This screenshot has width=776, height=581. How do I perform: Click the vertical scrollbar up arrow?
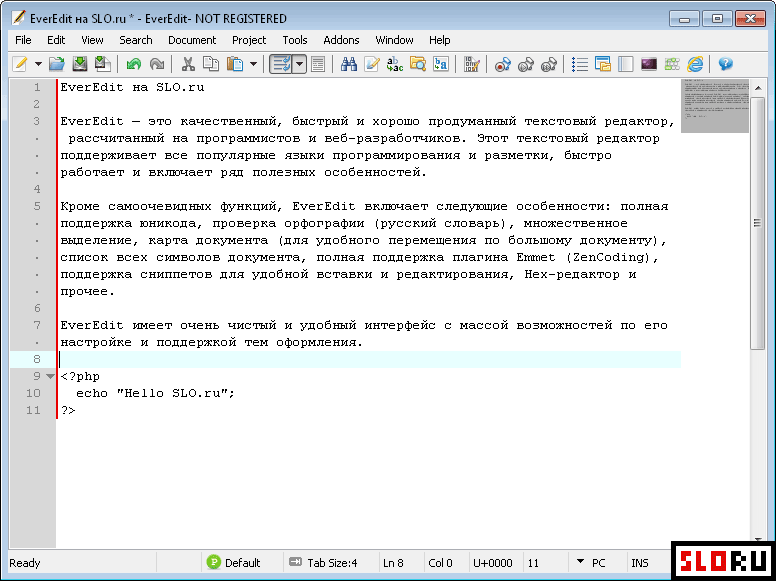coord(758,88)
